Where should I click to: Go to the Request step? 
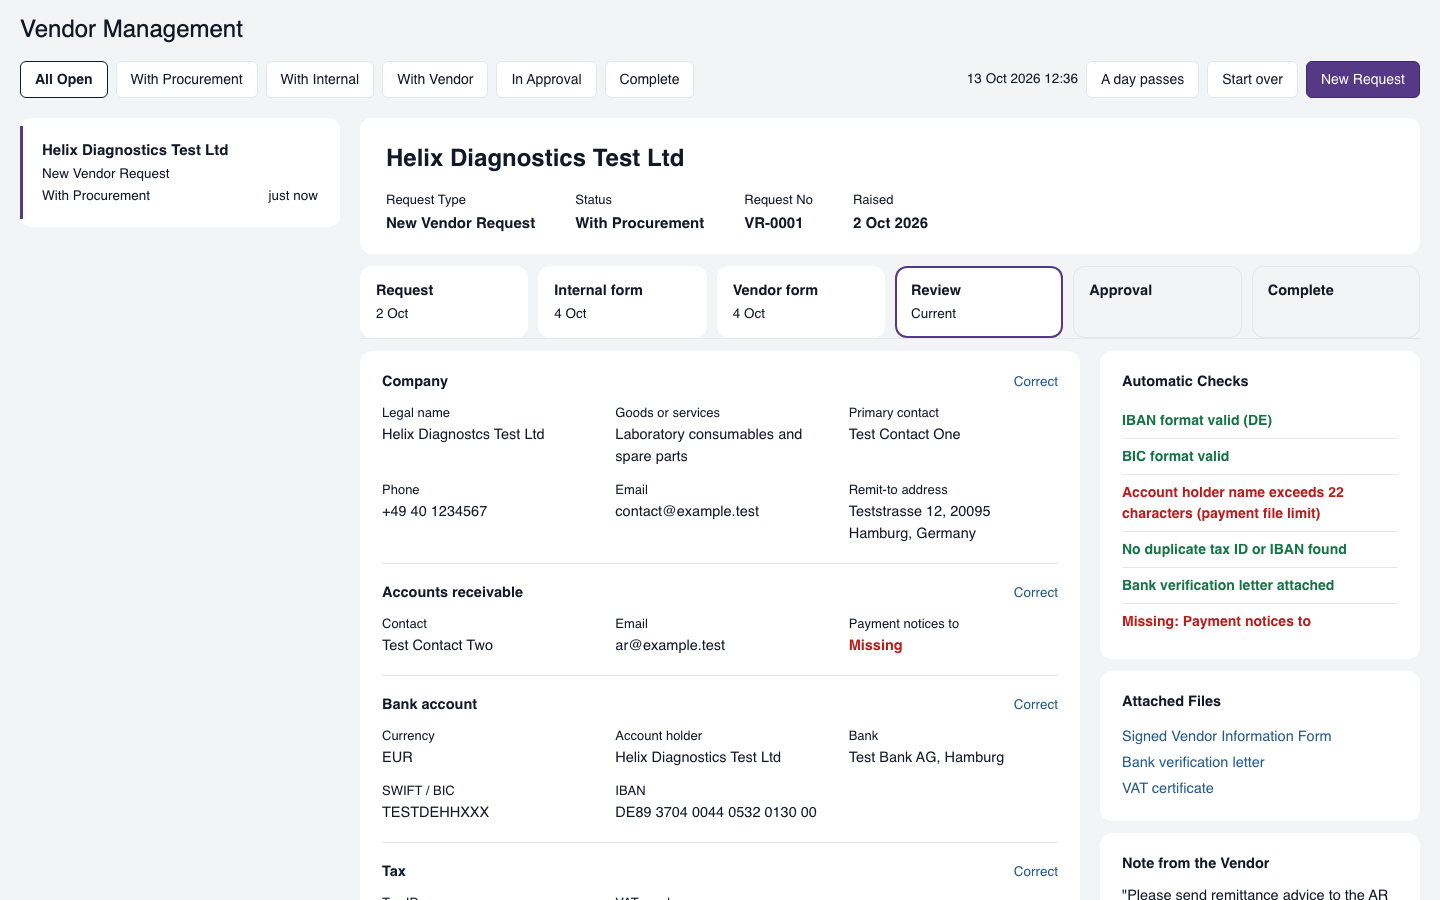444,301
